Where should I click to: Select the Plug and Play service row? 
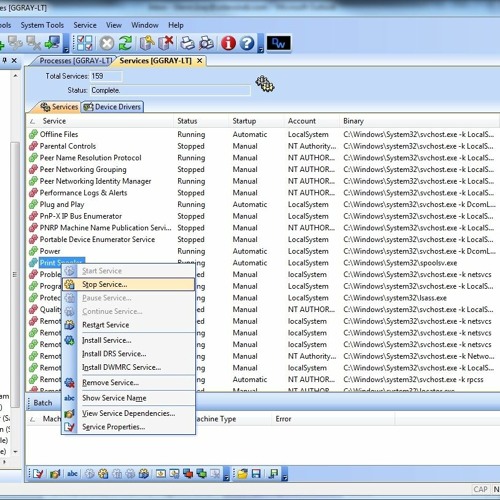[262, 204]
